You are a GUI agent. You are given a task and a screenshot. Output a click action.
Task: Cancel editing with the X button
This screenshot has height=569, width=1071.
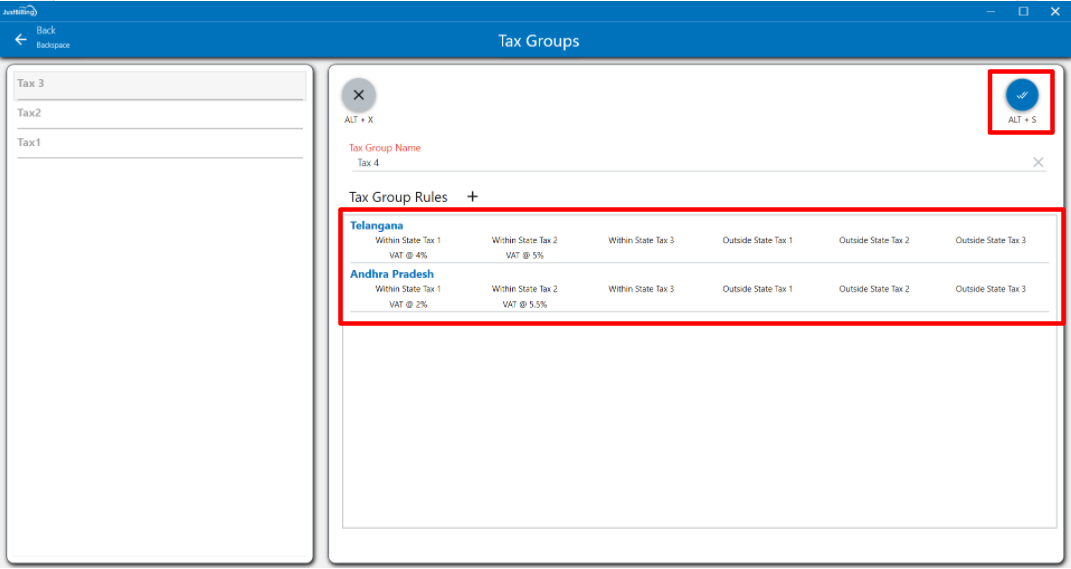point(359,96)
